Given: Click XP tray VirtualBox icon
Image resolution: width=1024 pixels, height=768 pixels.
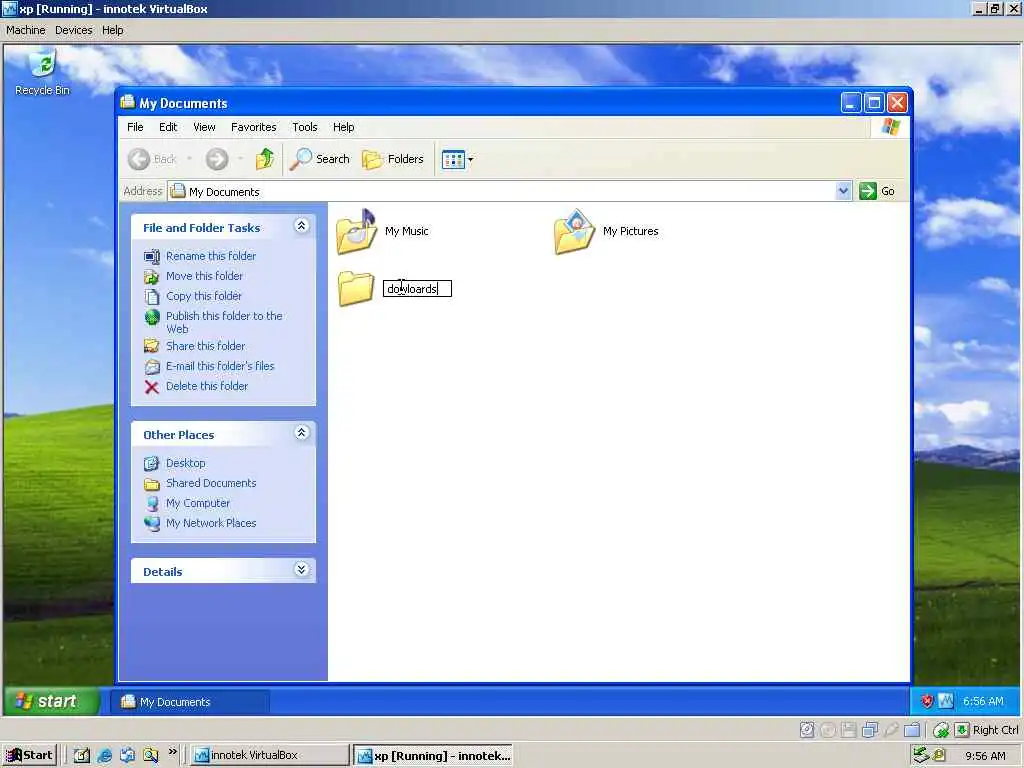Looking at the screenshot, I should click(946, 701).
